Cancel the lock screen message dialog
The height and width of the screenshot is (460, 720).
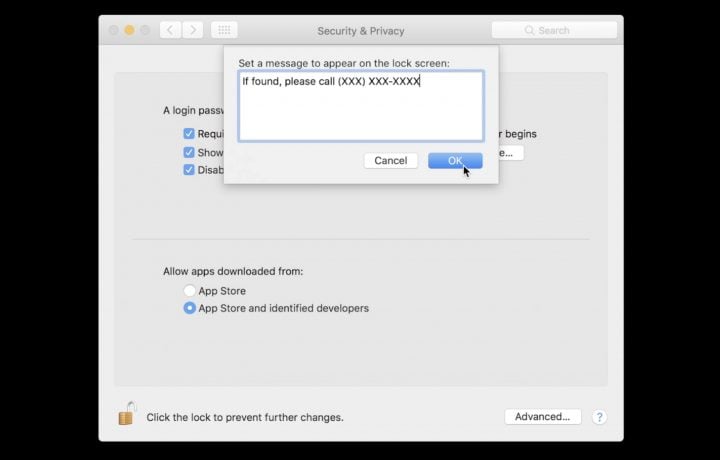(391, 161)
